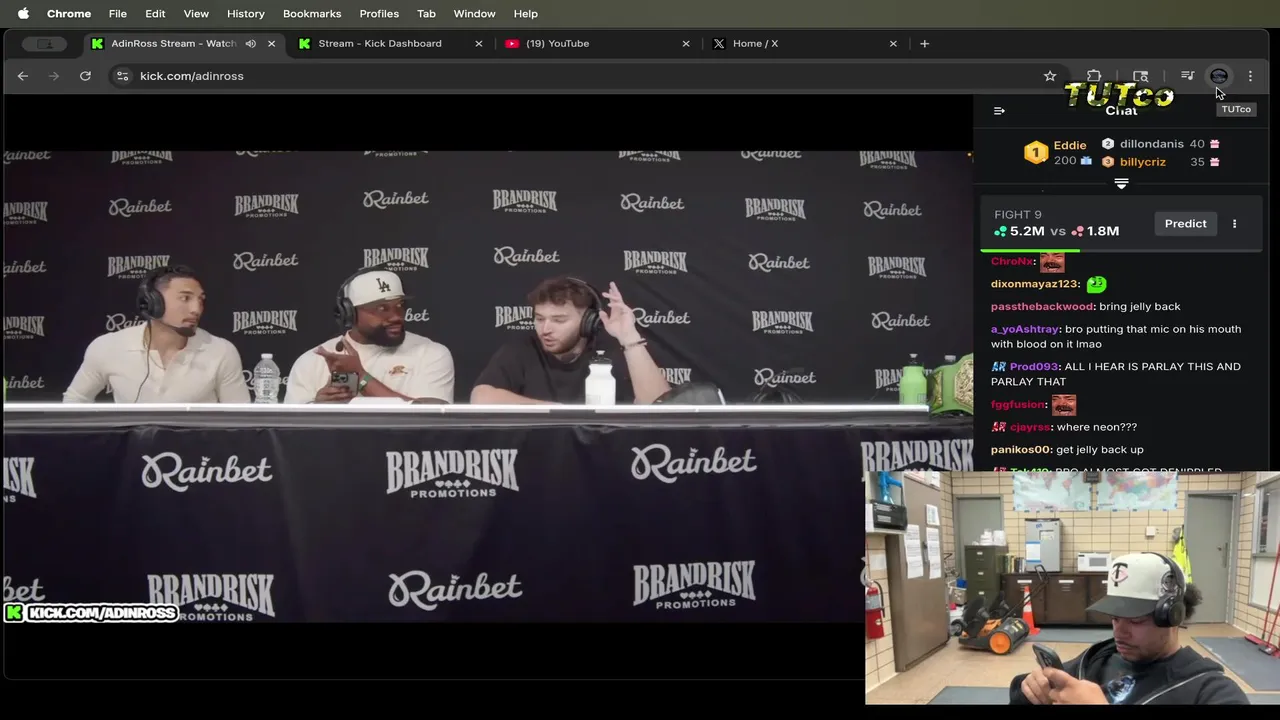
Task: Click the Predict button
Action: [1185, 224]
